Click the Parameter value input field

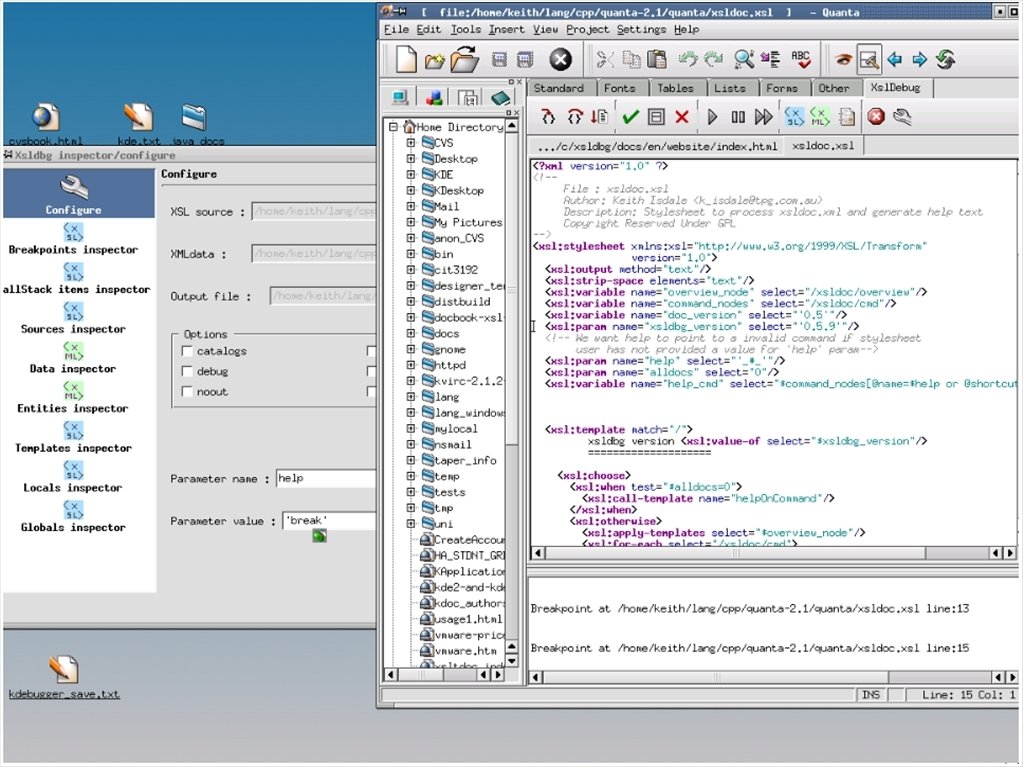[x=329, y=520]
